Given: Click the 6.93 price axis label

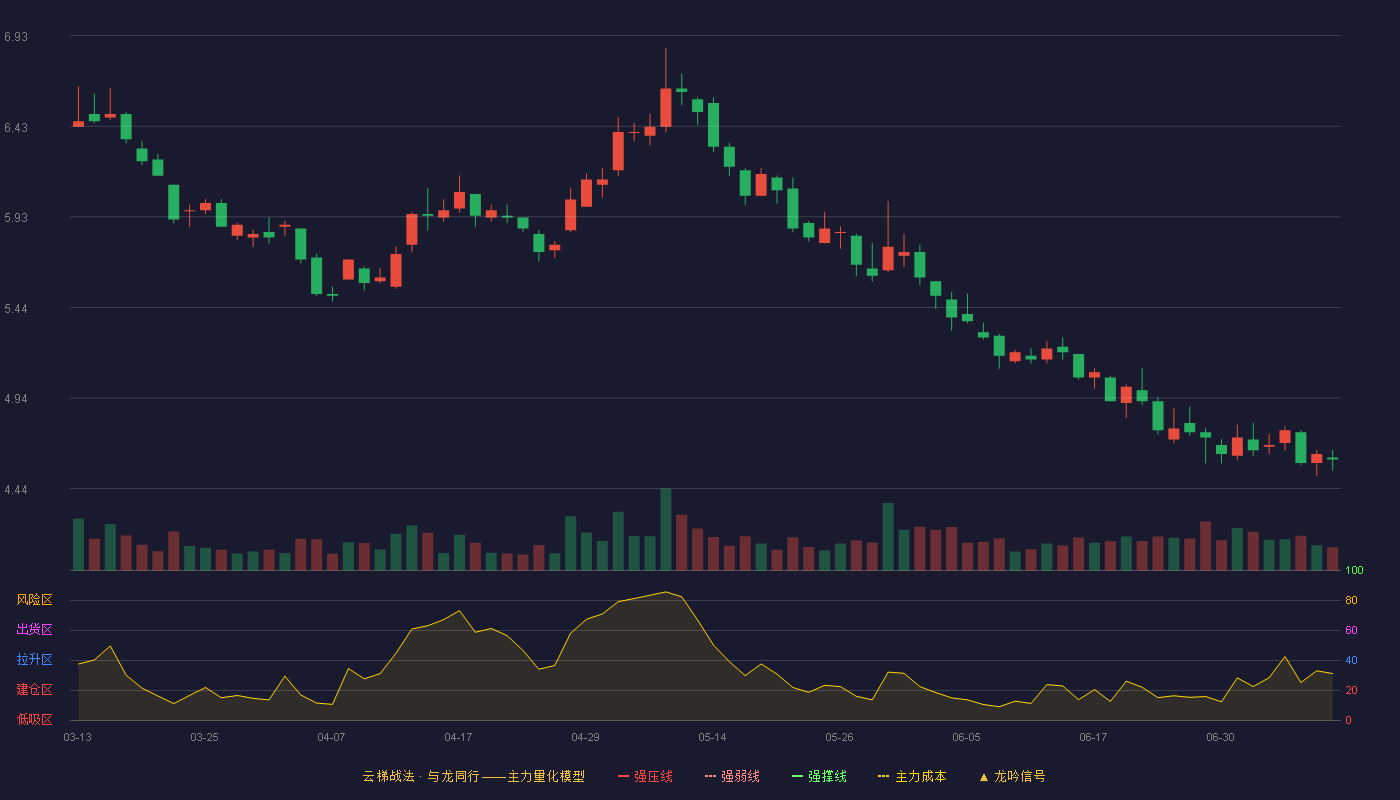Looking at the screenshot, I should click(16, 37).
